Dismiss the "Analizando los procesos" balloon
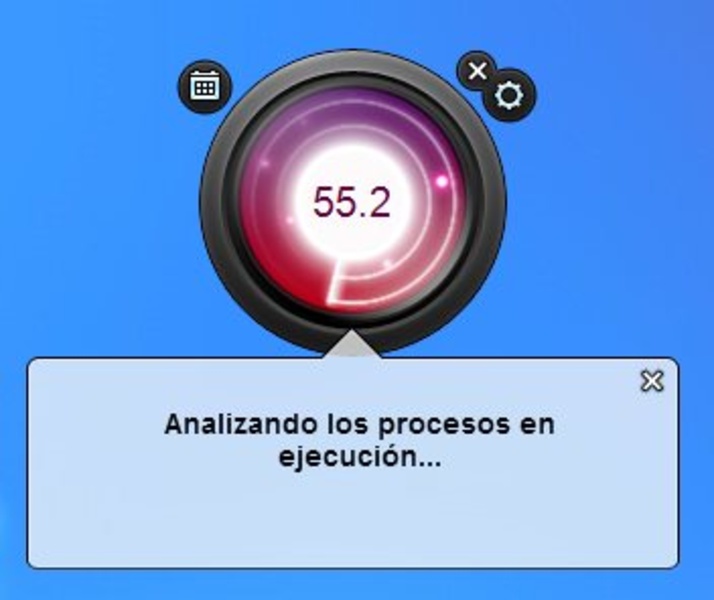The width and height of the screenshot is (714, 600). pos(652,381)
